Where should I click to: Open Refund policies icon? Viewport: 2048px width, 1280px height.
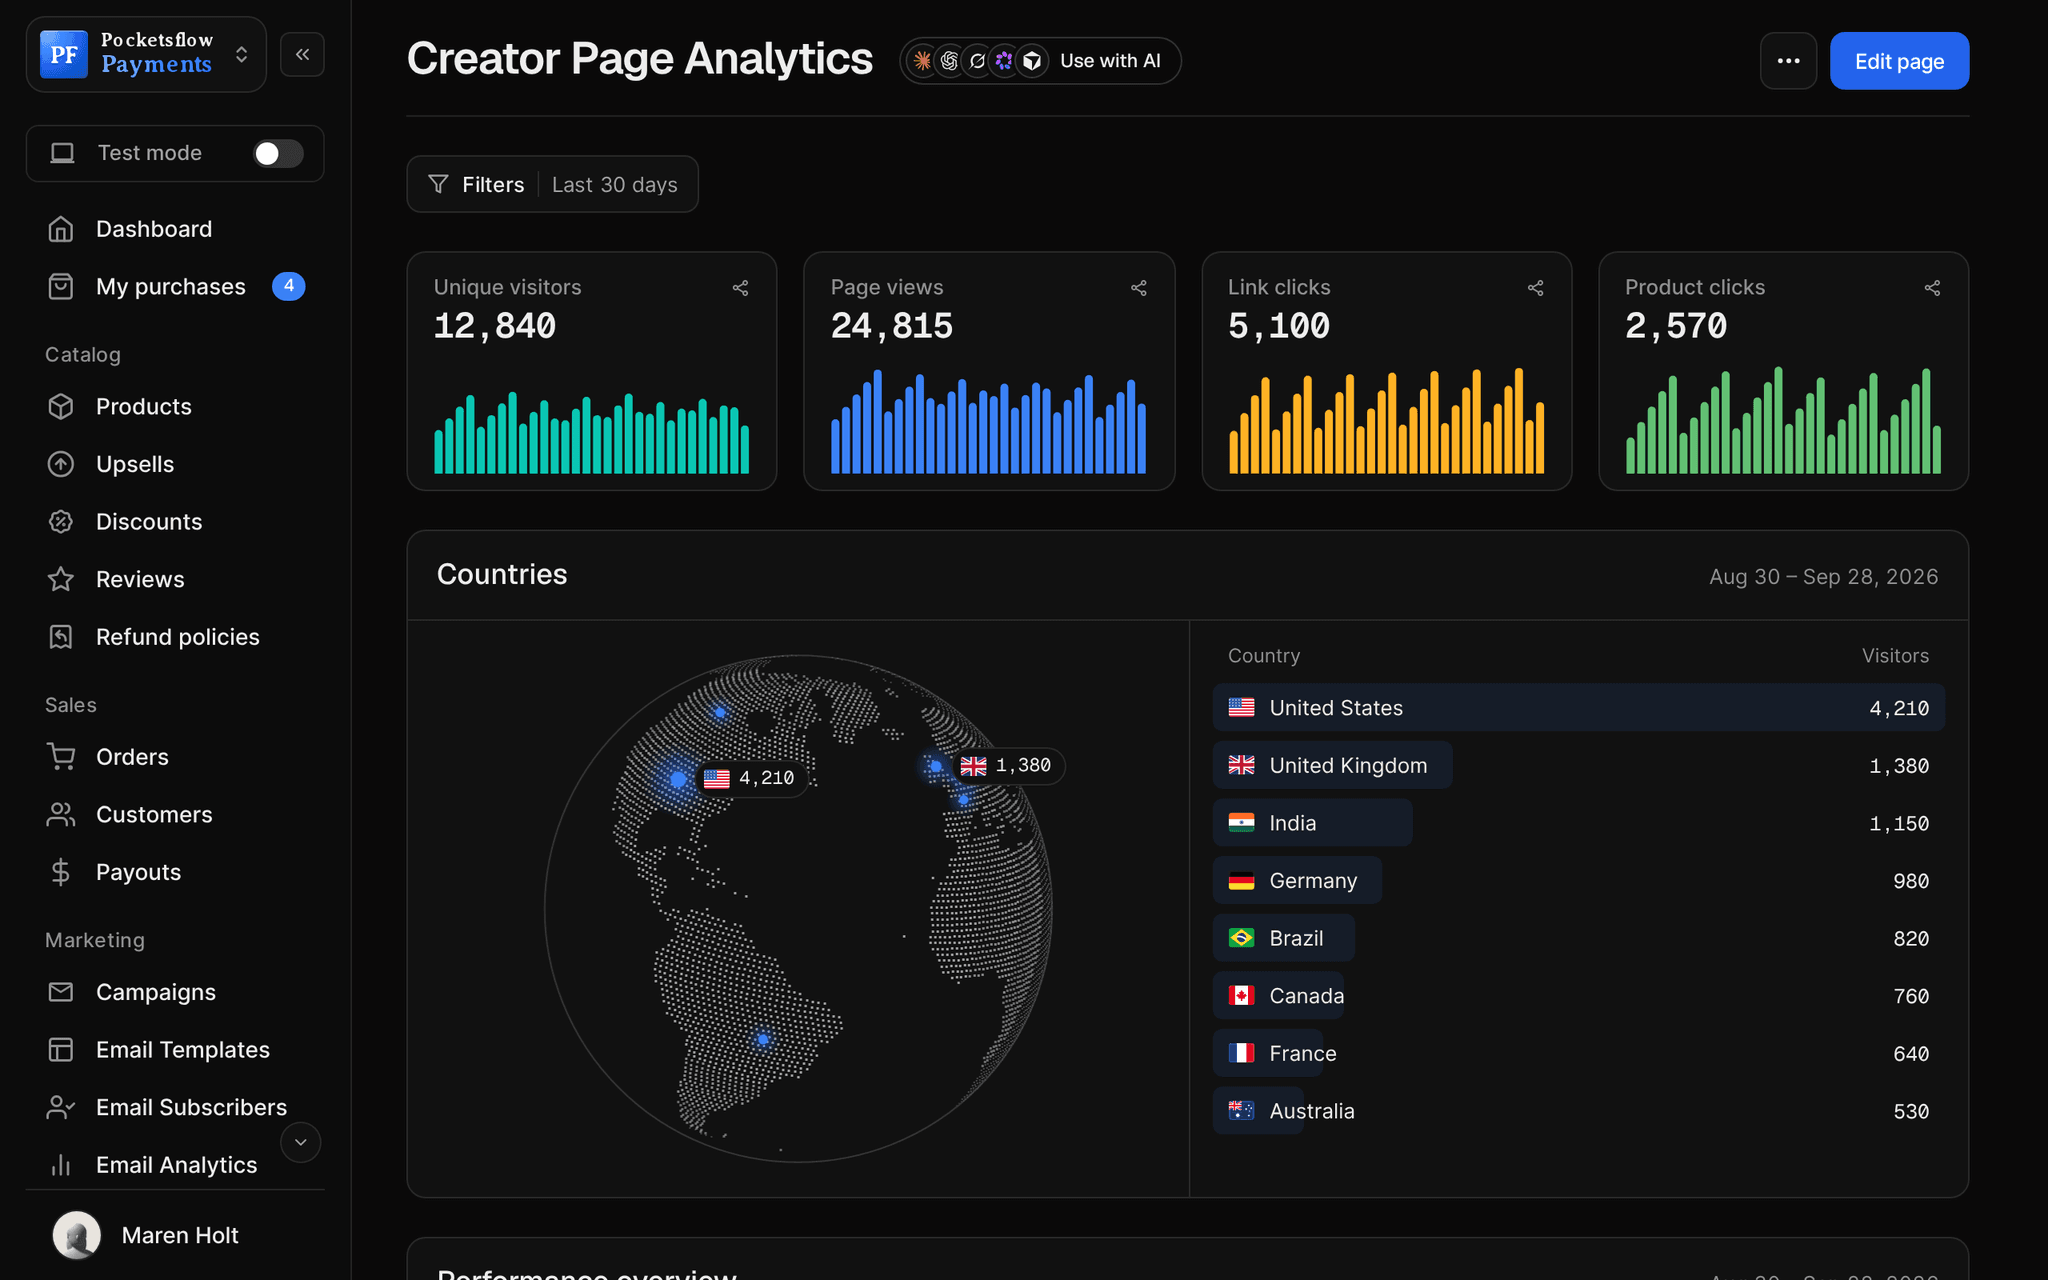61,637
